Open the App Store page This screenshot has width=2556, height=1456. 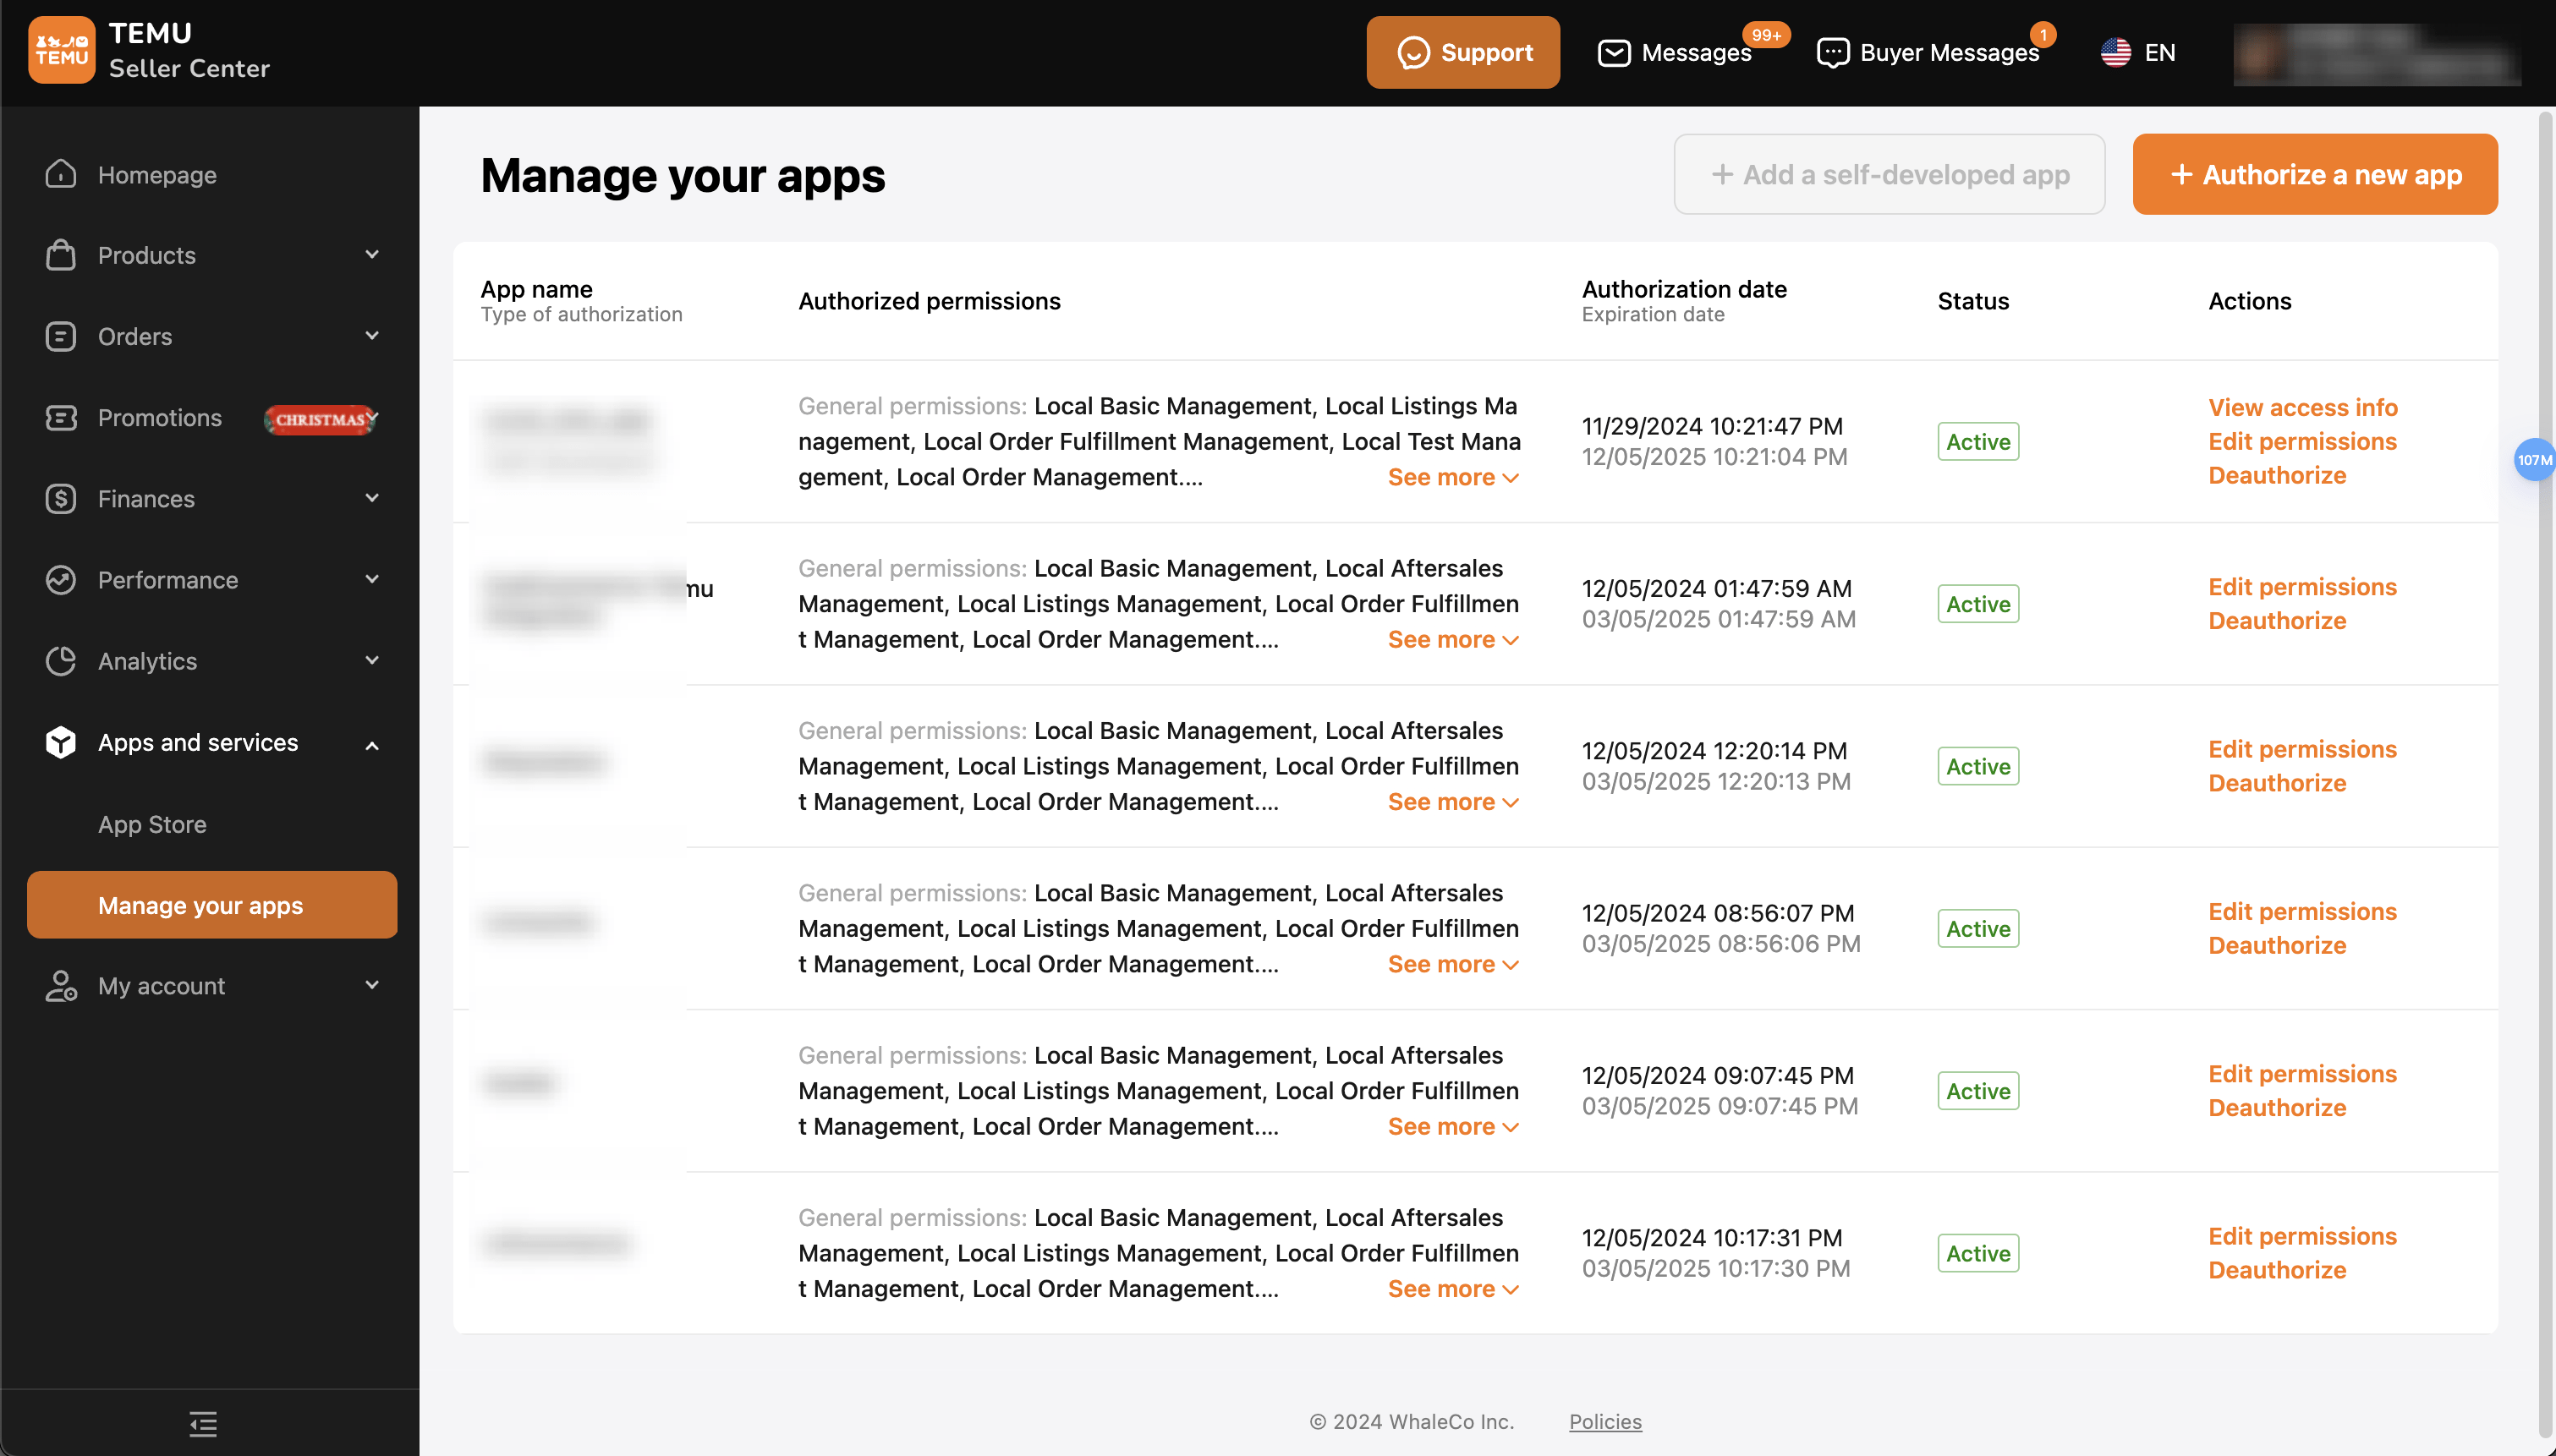[x=152, y=824]
